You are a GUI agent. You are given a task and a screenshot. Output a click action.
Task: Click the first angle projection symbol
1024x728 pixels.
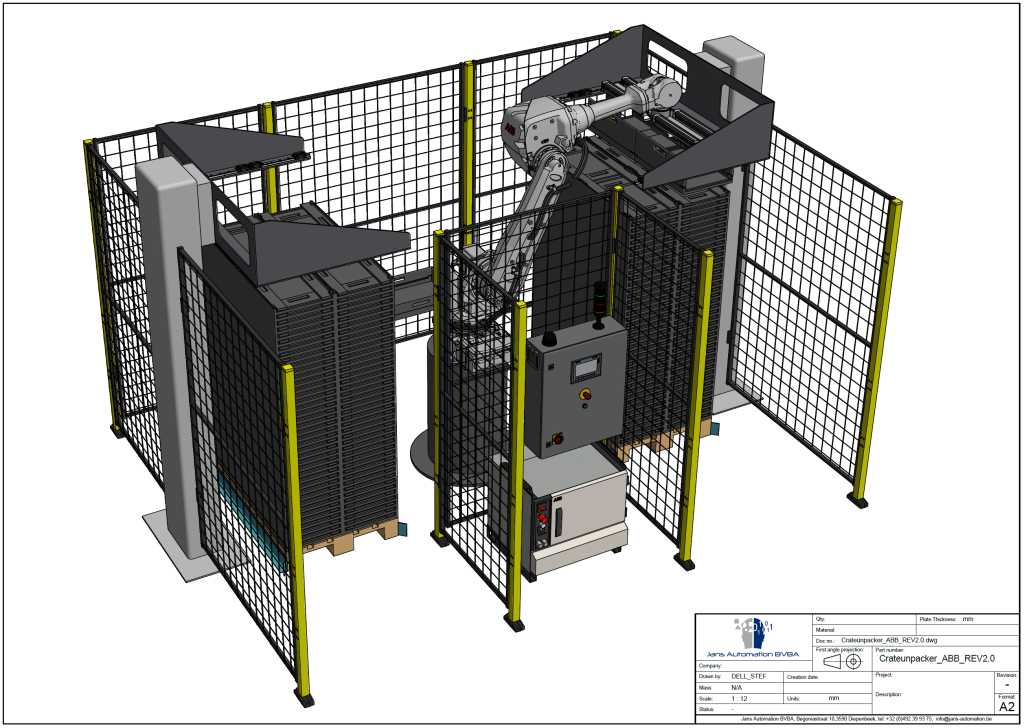(x=843, y=661)
